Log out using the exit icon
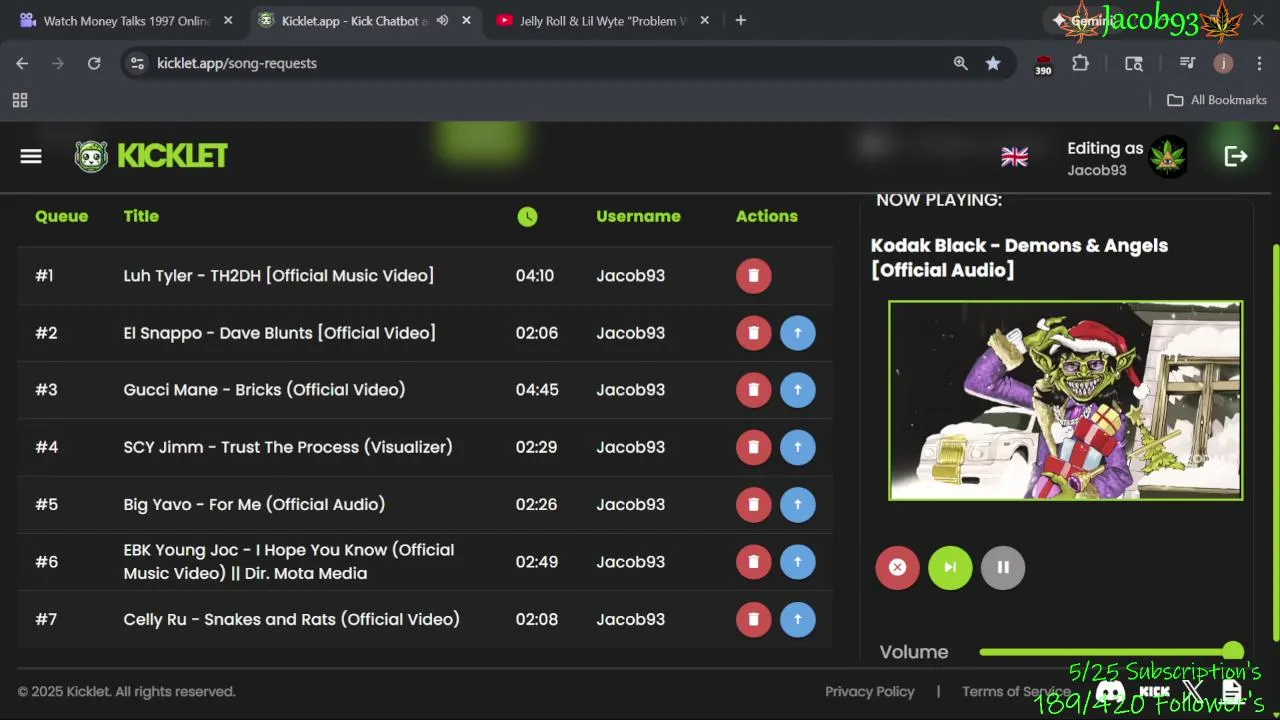This screenshot has height=720, width=1280. (1236, 156)
